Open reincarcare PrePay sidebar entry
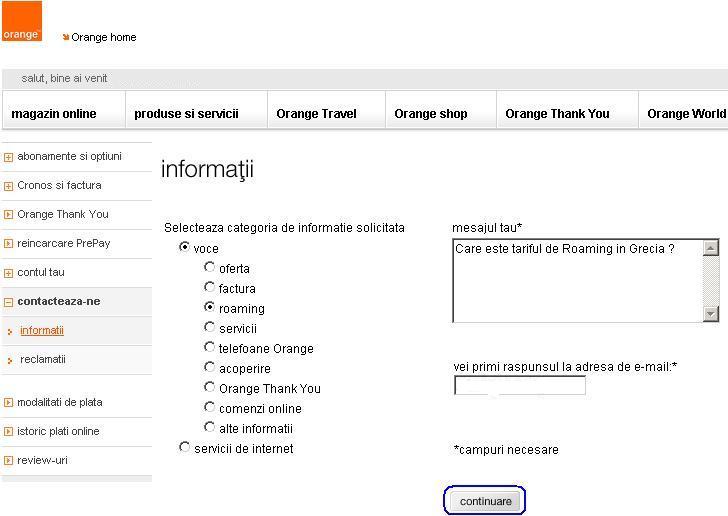728x516 pixels. (x=64, y=243)
